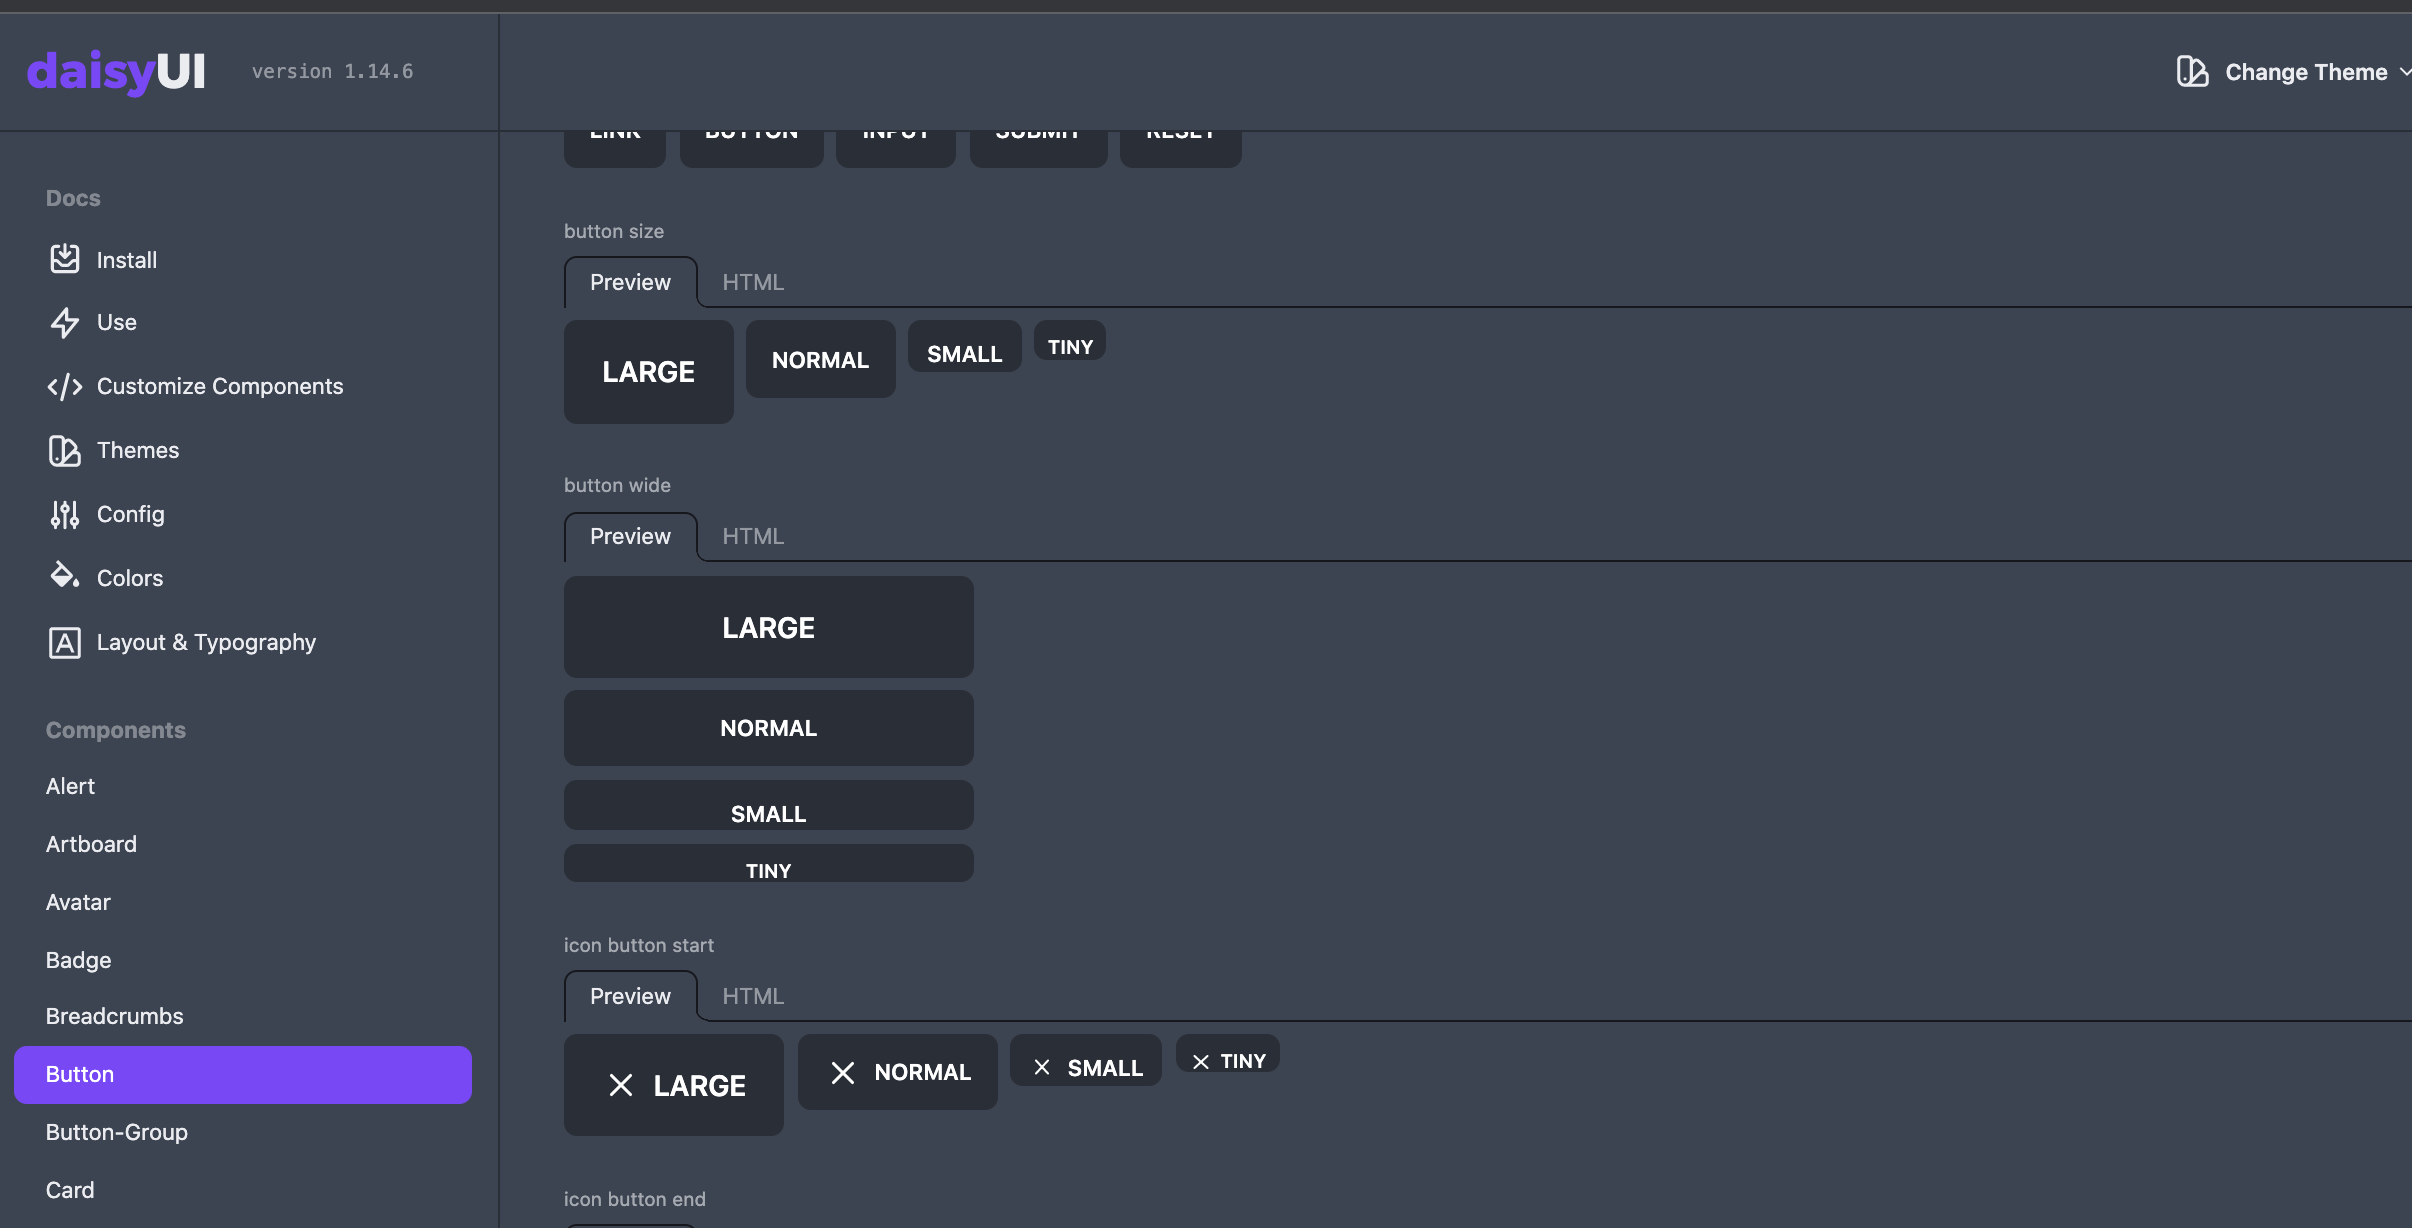Click the lightning bolt Use icon
This screenshot has height=1228, width=2412.
pyautogui.click(x=65, y=323)
